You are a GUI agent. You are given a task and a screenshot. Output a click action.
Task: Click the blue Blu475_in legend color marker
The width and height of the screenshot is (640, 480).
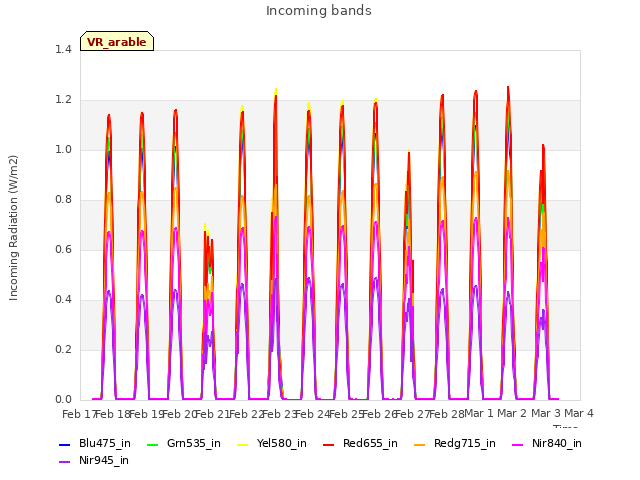point(64,444)
